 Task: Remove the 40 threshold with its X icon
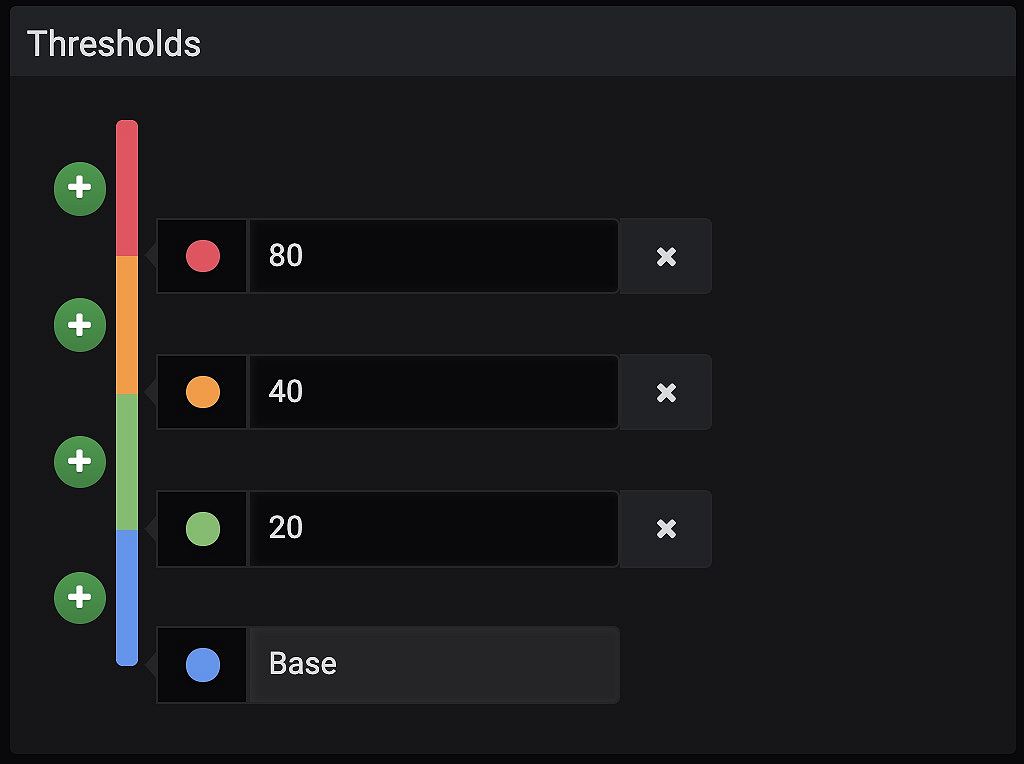point(665,392)
